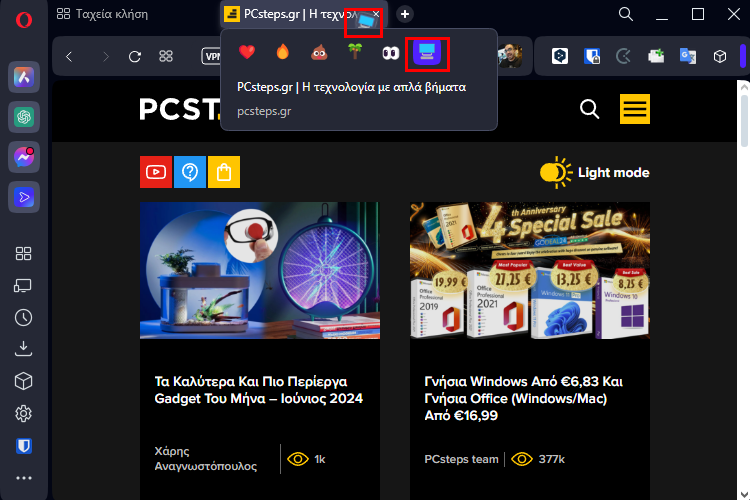Viewport: 750px width, 500px height.
Task: Pick the palm tree tab emoji
Action: coord(355,51)
